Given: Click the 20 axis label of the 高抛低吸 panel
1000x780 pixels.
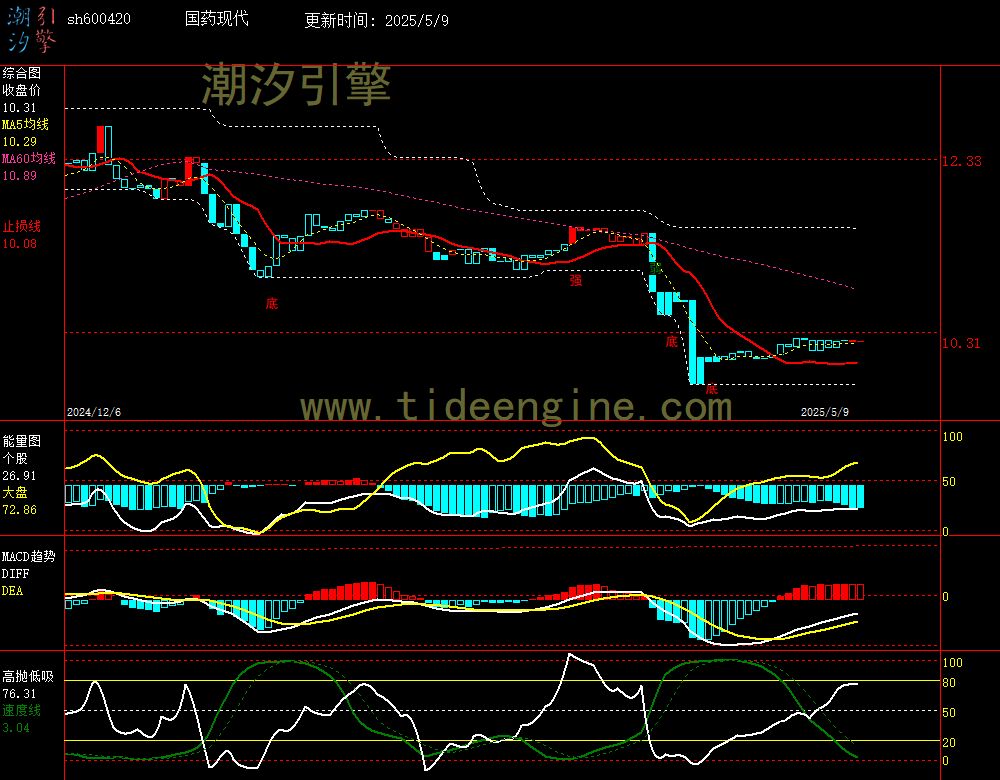Looking at the screenshot, I should click(x=949, y=742).
